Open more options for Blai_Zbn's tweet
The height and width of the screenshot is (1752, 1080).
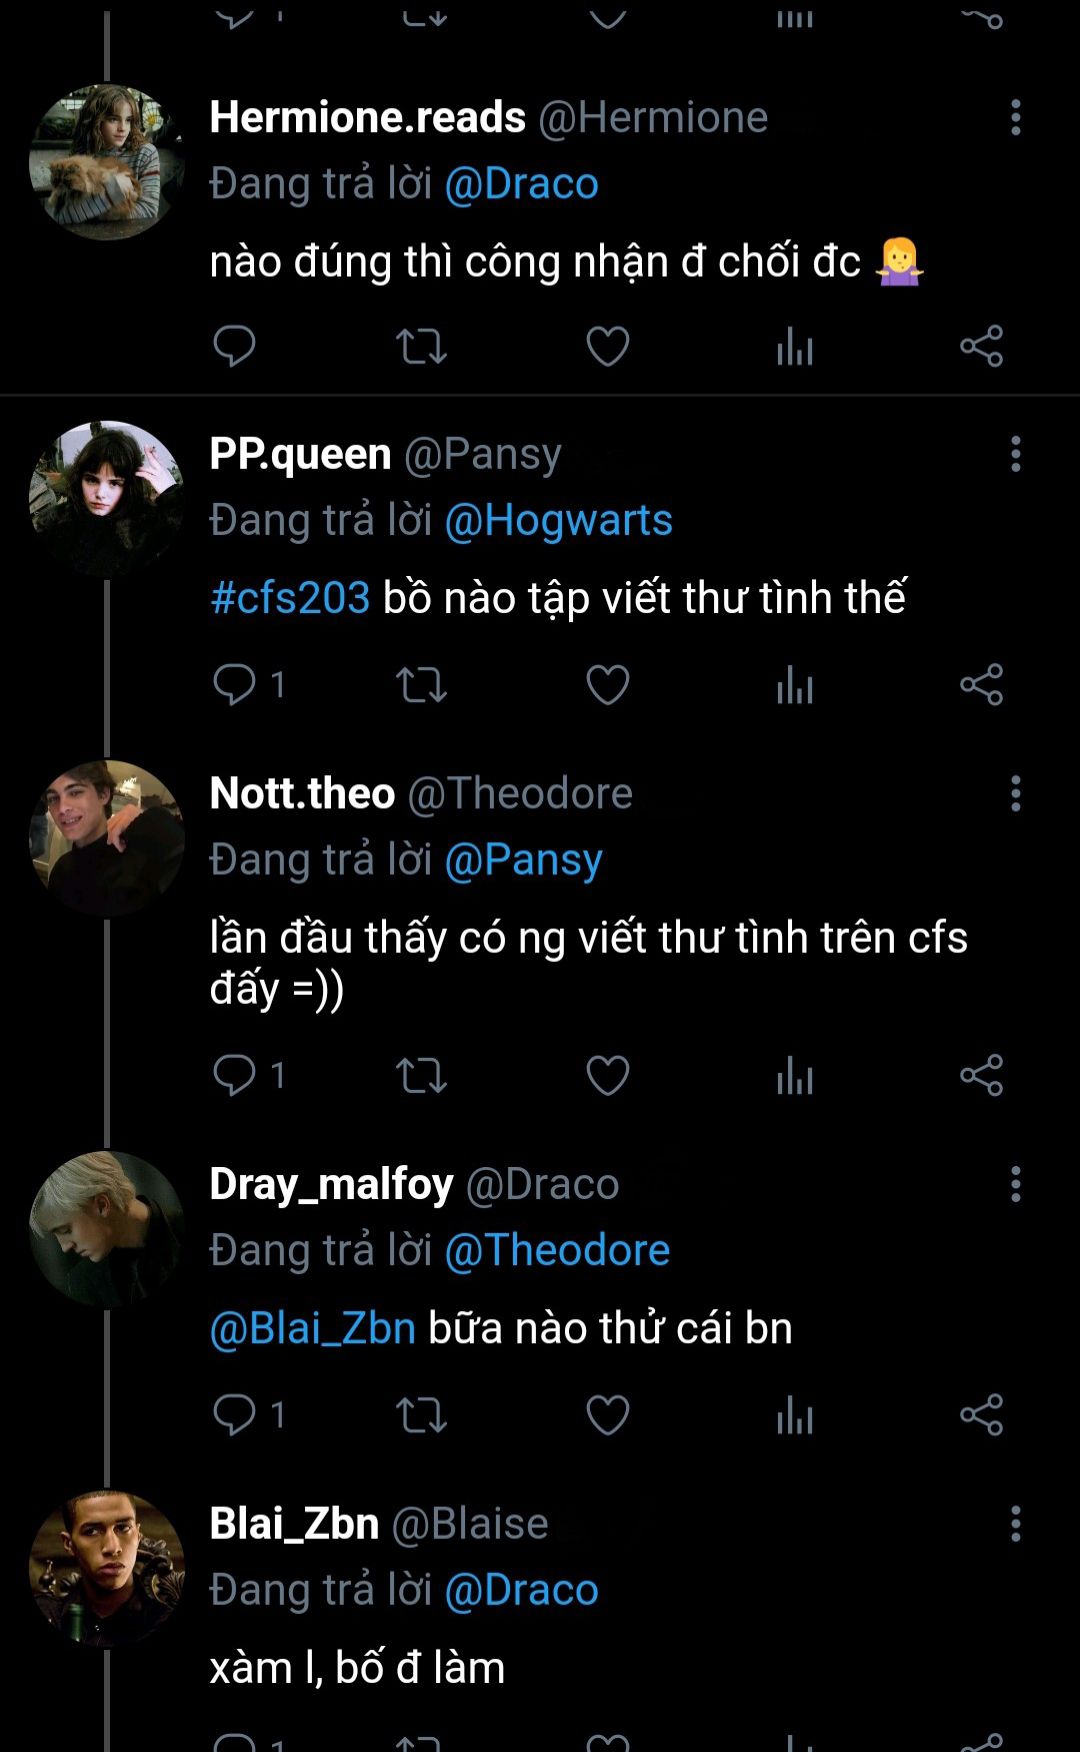1015,1523
